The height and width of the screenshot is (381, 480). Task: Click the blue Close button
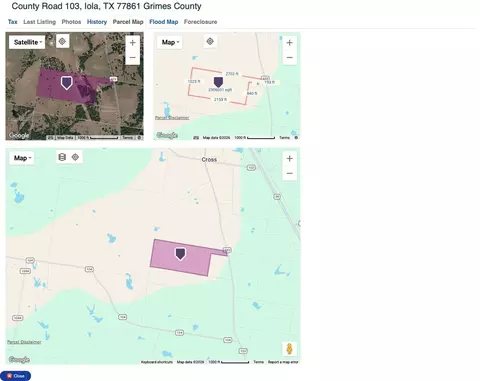click(16, 376)
